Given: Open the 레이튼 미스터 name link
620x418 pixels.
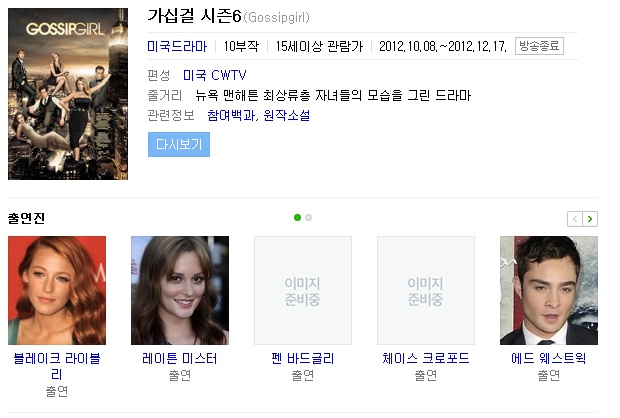Looking at the screenshot, I should coord(180,359).
